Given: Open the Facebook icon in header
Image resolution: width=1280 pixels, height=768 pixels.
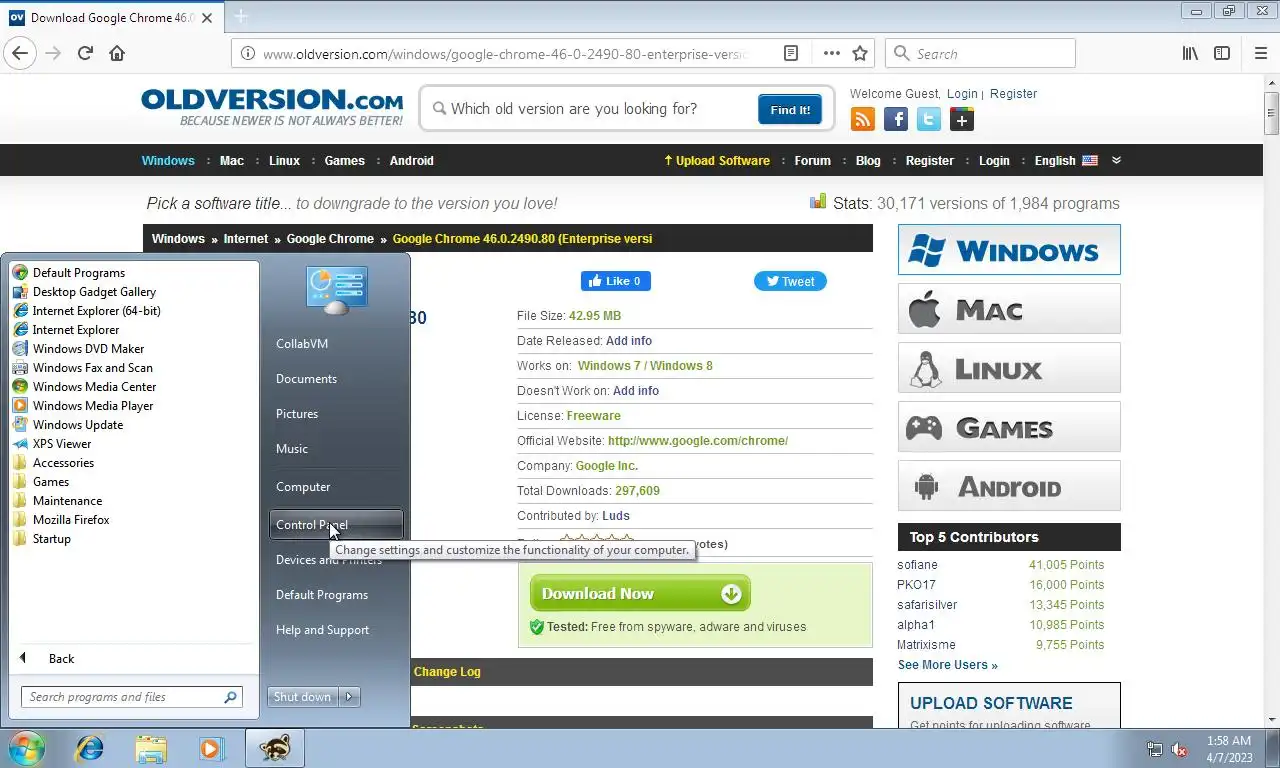Looking at the screenshot, I should pyautogui.click(x=896, y=120).
